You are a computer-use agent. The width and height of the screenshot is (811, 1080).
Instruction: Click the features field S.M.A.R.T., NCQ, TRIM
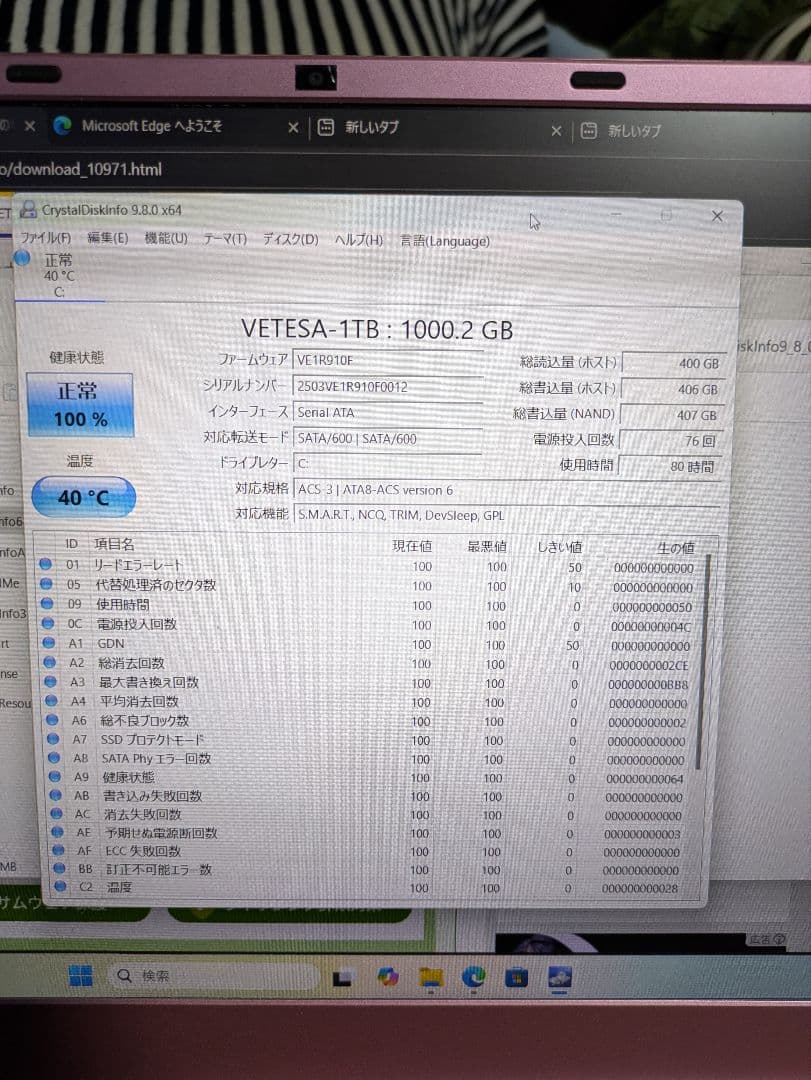[507, 515]
